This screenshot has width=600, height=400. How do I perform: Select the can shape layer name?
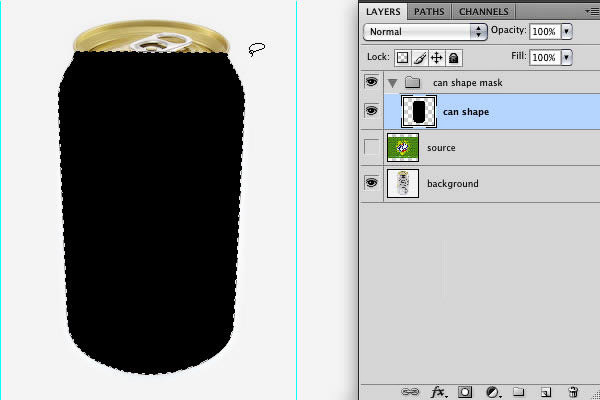click(466, 112)
